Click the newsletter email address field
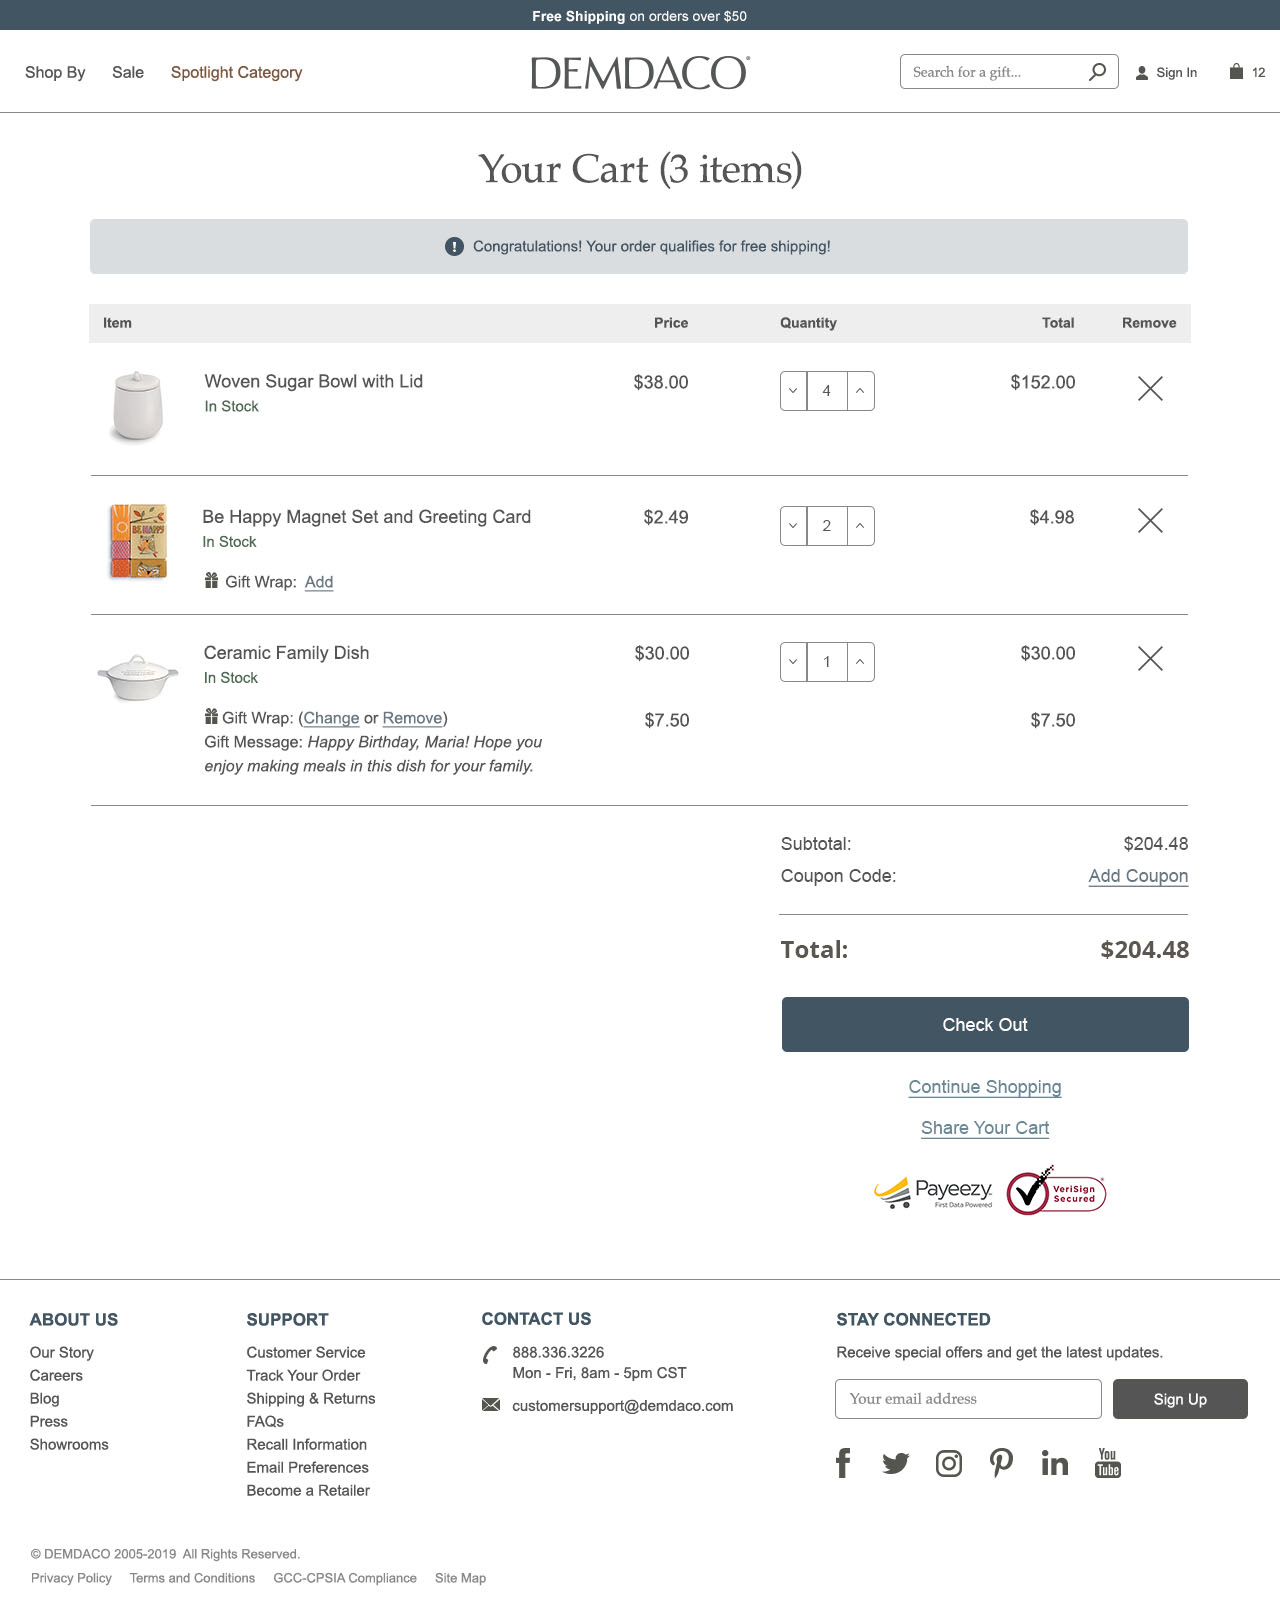The image size is (1280, 1618). pyautogui.click(x=968, y=1399)
